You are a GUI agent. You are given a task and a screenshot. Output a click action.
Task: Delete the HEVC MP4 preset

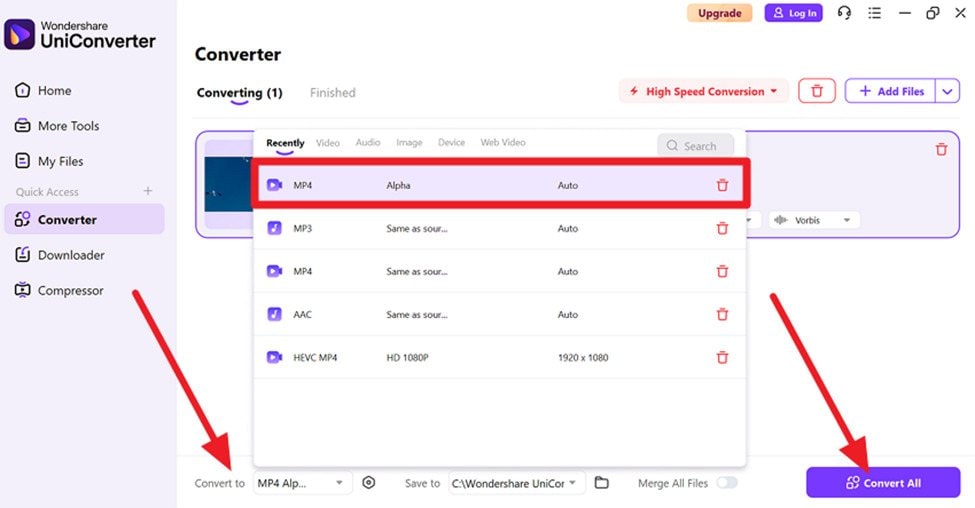[722, 358]
